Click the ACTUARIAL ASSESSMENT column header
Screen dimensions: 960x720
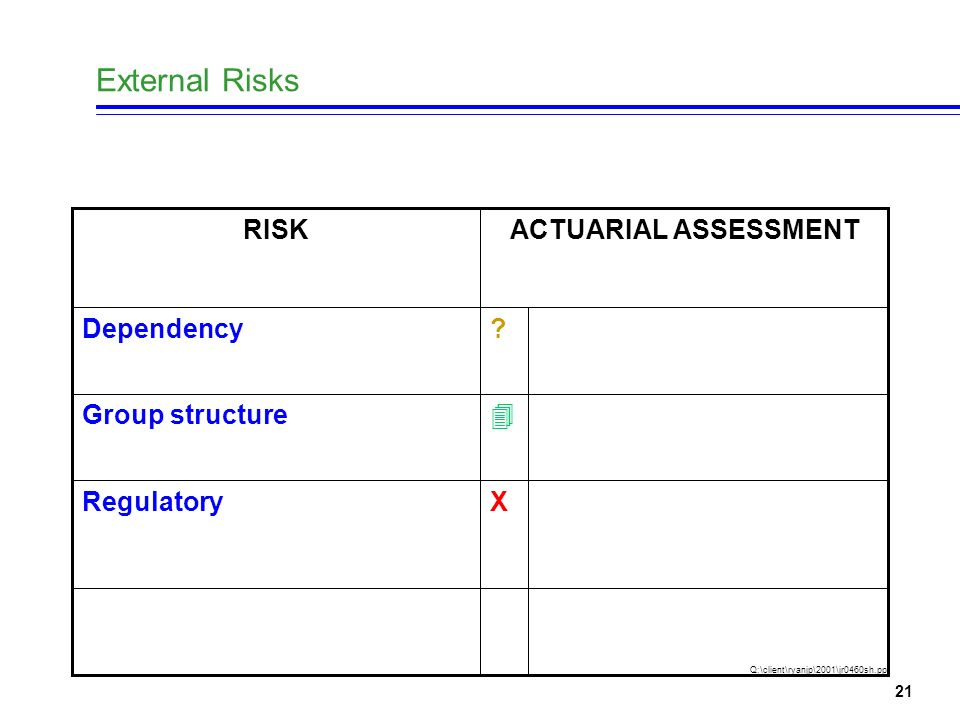pos(684,230)
